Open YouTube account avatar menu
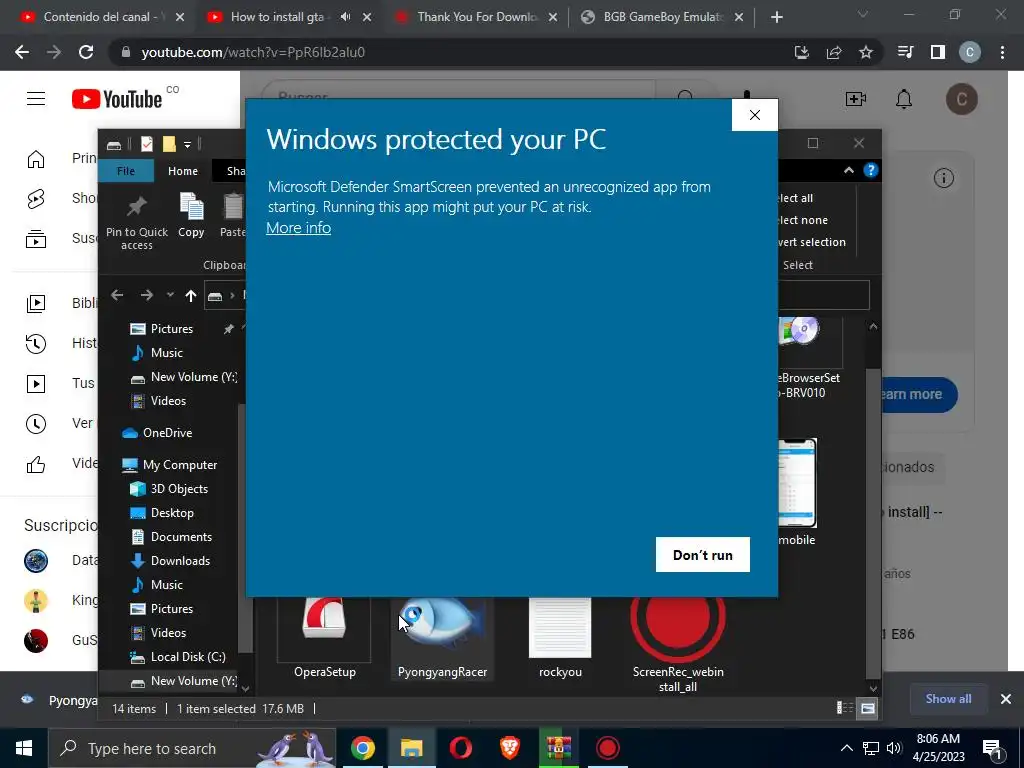The image size is (1024, 768). [x=962, y=99]
